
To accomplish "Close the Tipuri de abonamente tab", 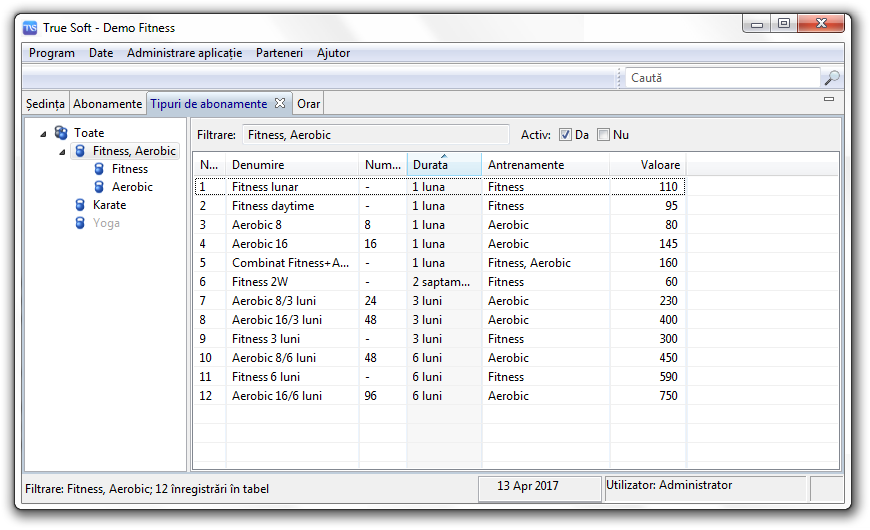I will pos(280,103).
